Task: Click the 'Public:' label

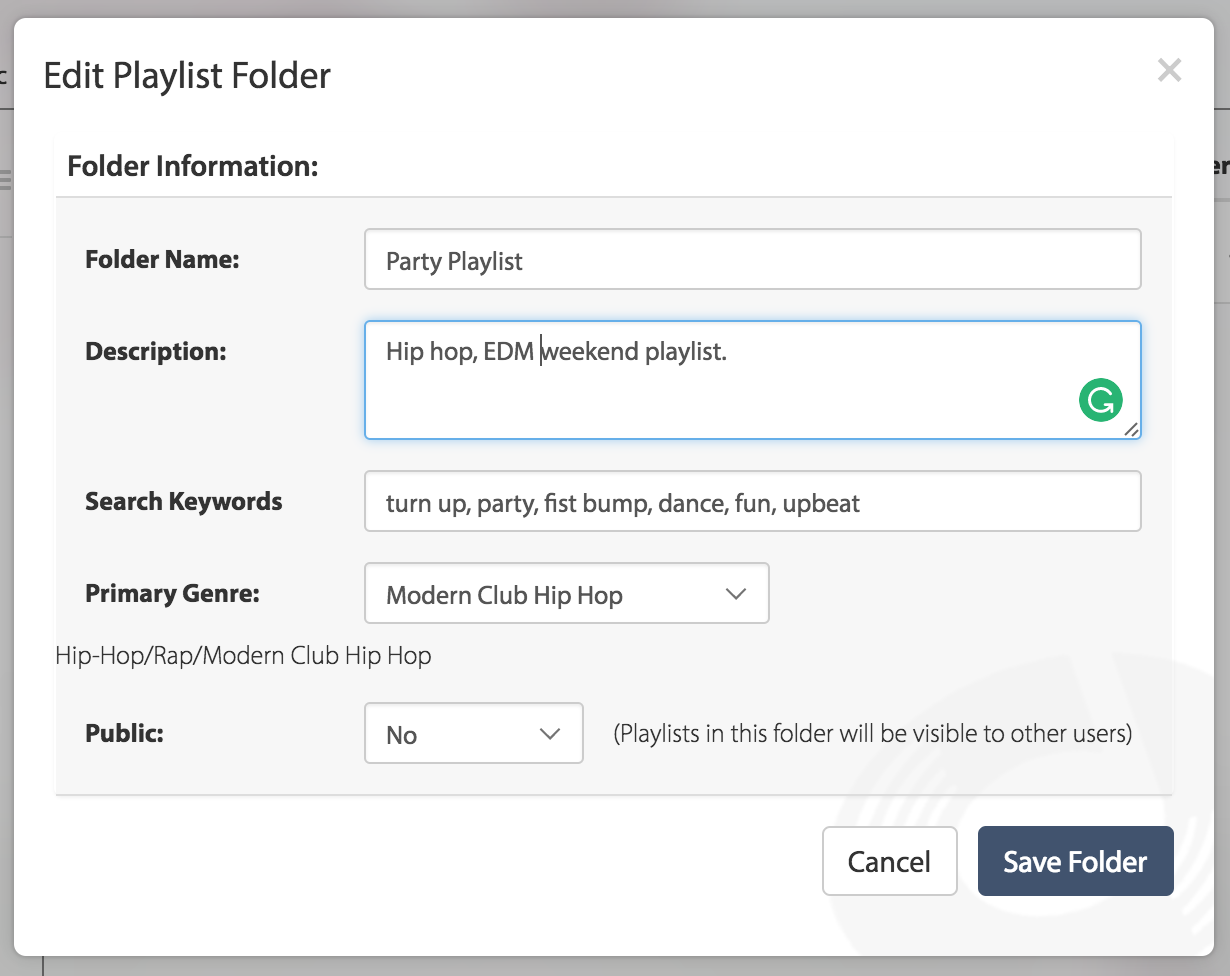Action: pos(124,733)
